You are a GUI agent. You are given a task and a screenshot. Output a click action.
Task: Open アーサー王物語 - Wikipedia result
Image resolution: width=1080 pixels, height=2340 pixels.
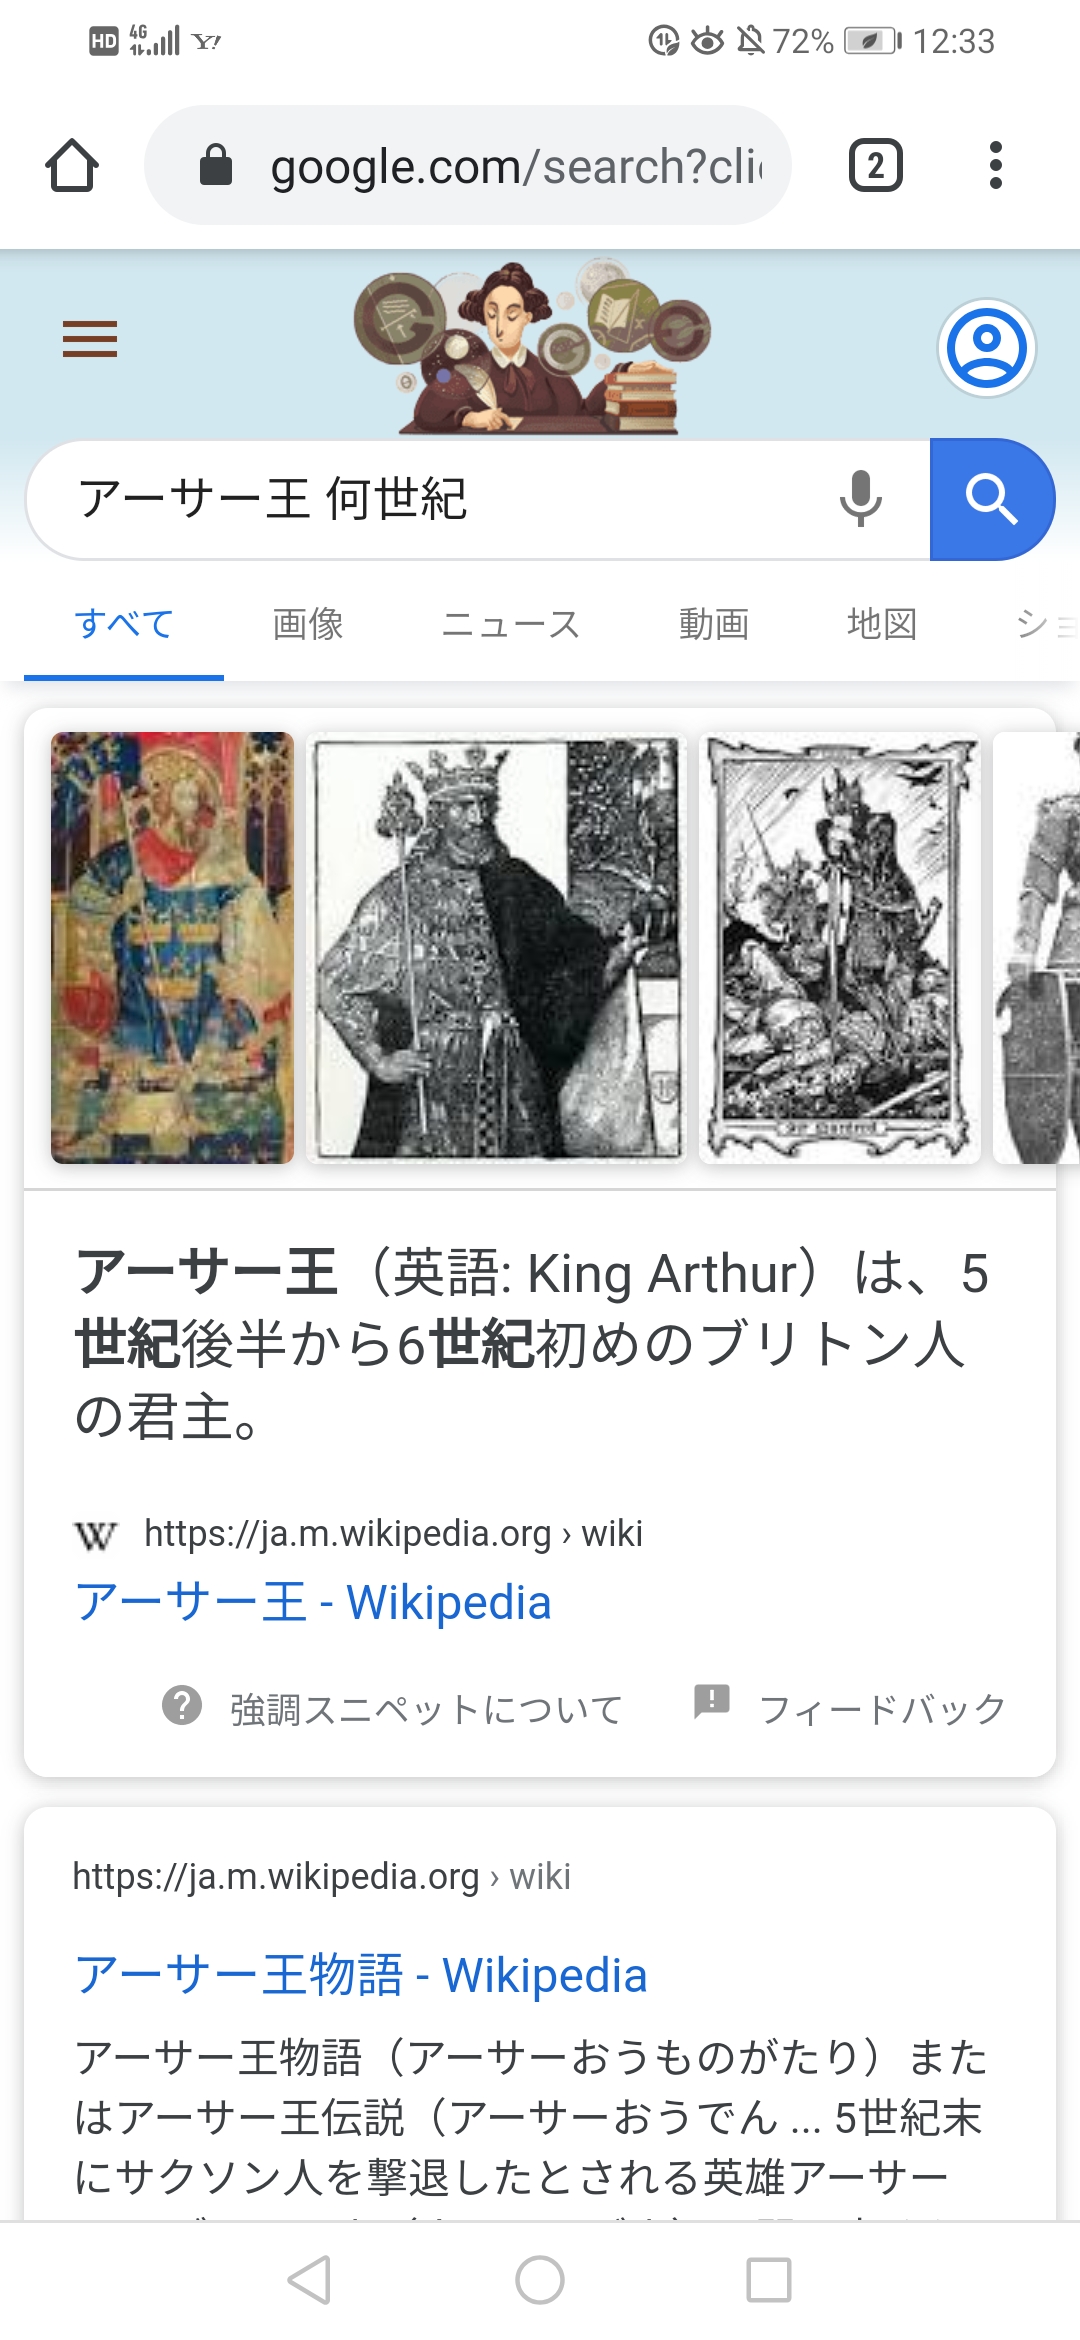(361, 1975)
